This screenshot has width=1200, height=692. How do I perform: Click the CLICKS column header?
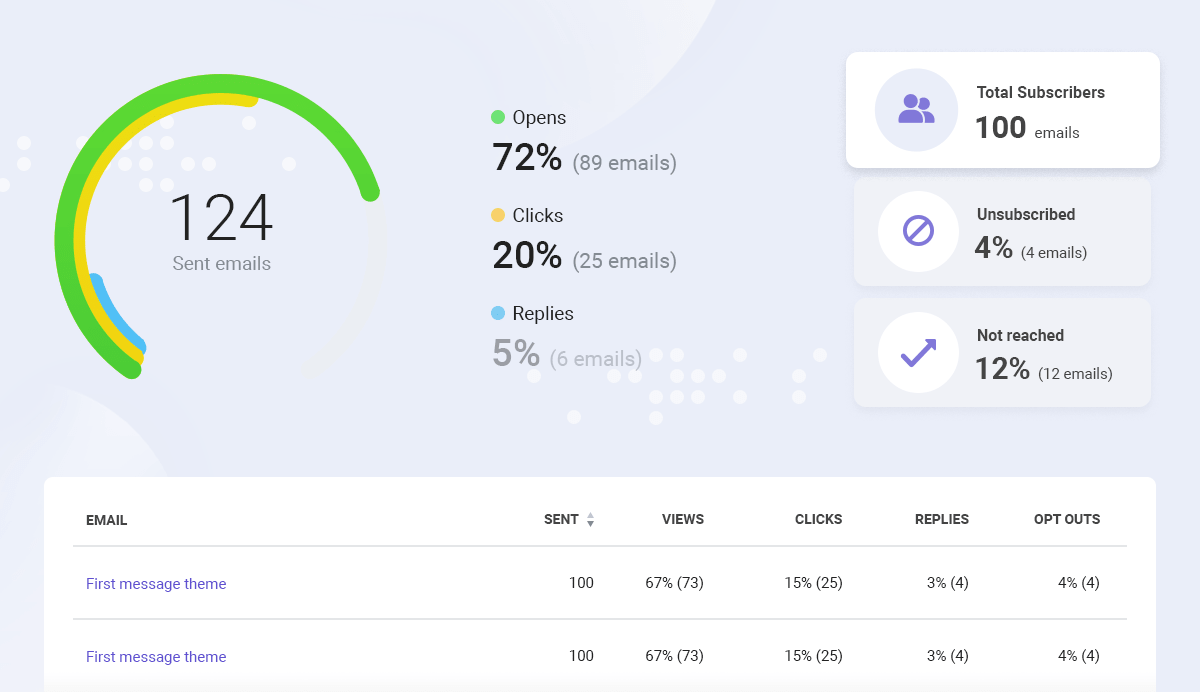pos(818,519)
